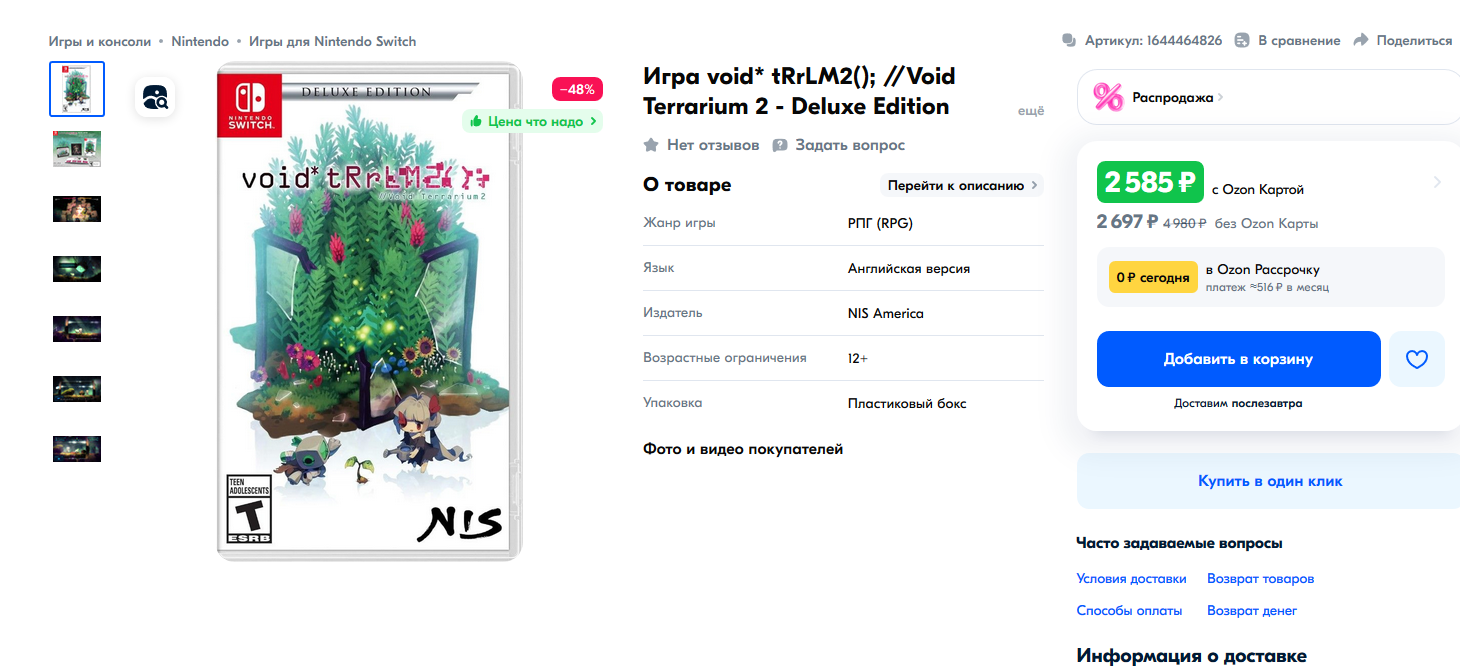Open the Возврат денег link
1460x670 pixels.
[1252, 610]
